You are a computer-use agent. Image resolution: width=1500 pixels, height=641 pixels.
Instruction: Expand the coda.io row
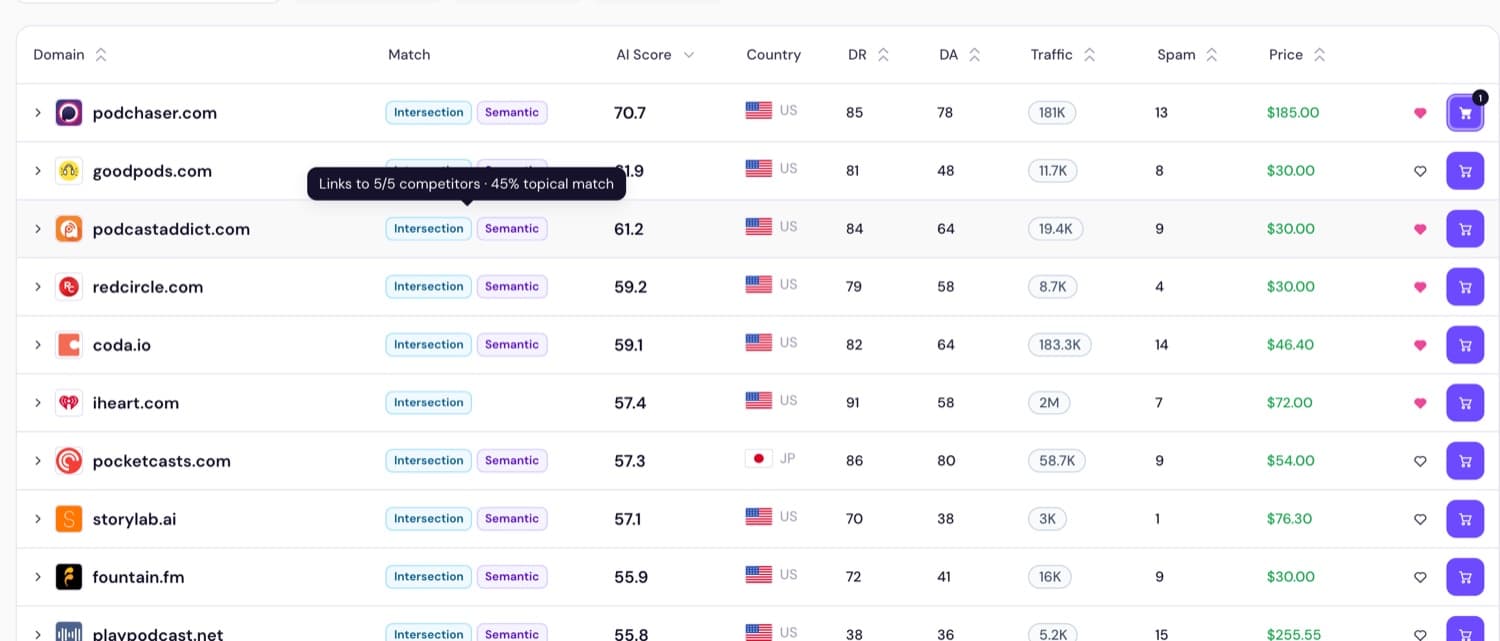coord(38,345)
